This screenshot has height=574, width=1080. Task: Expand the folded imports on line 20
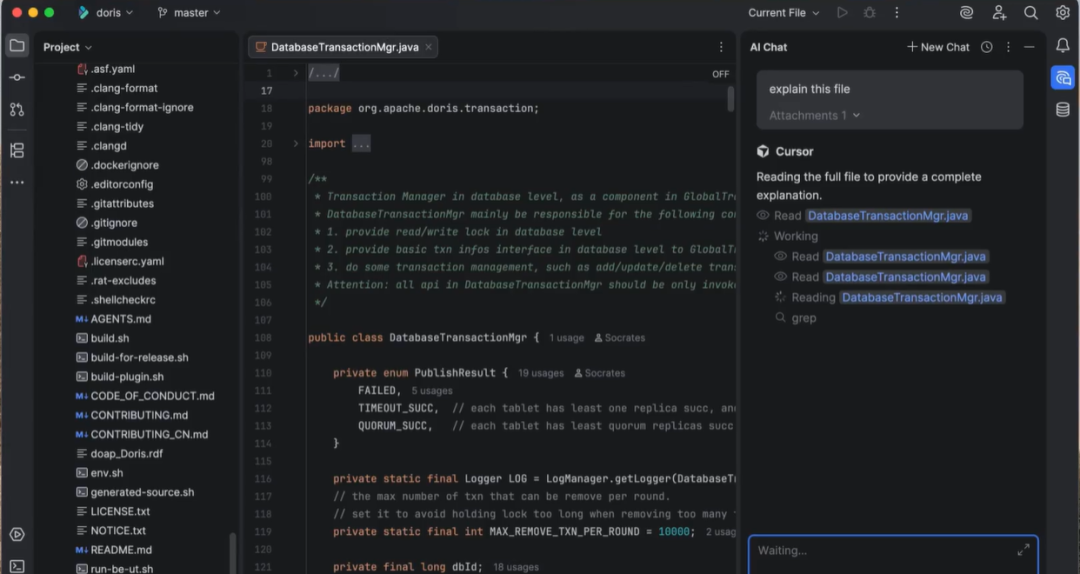coord(295,143)
